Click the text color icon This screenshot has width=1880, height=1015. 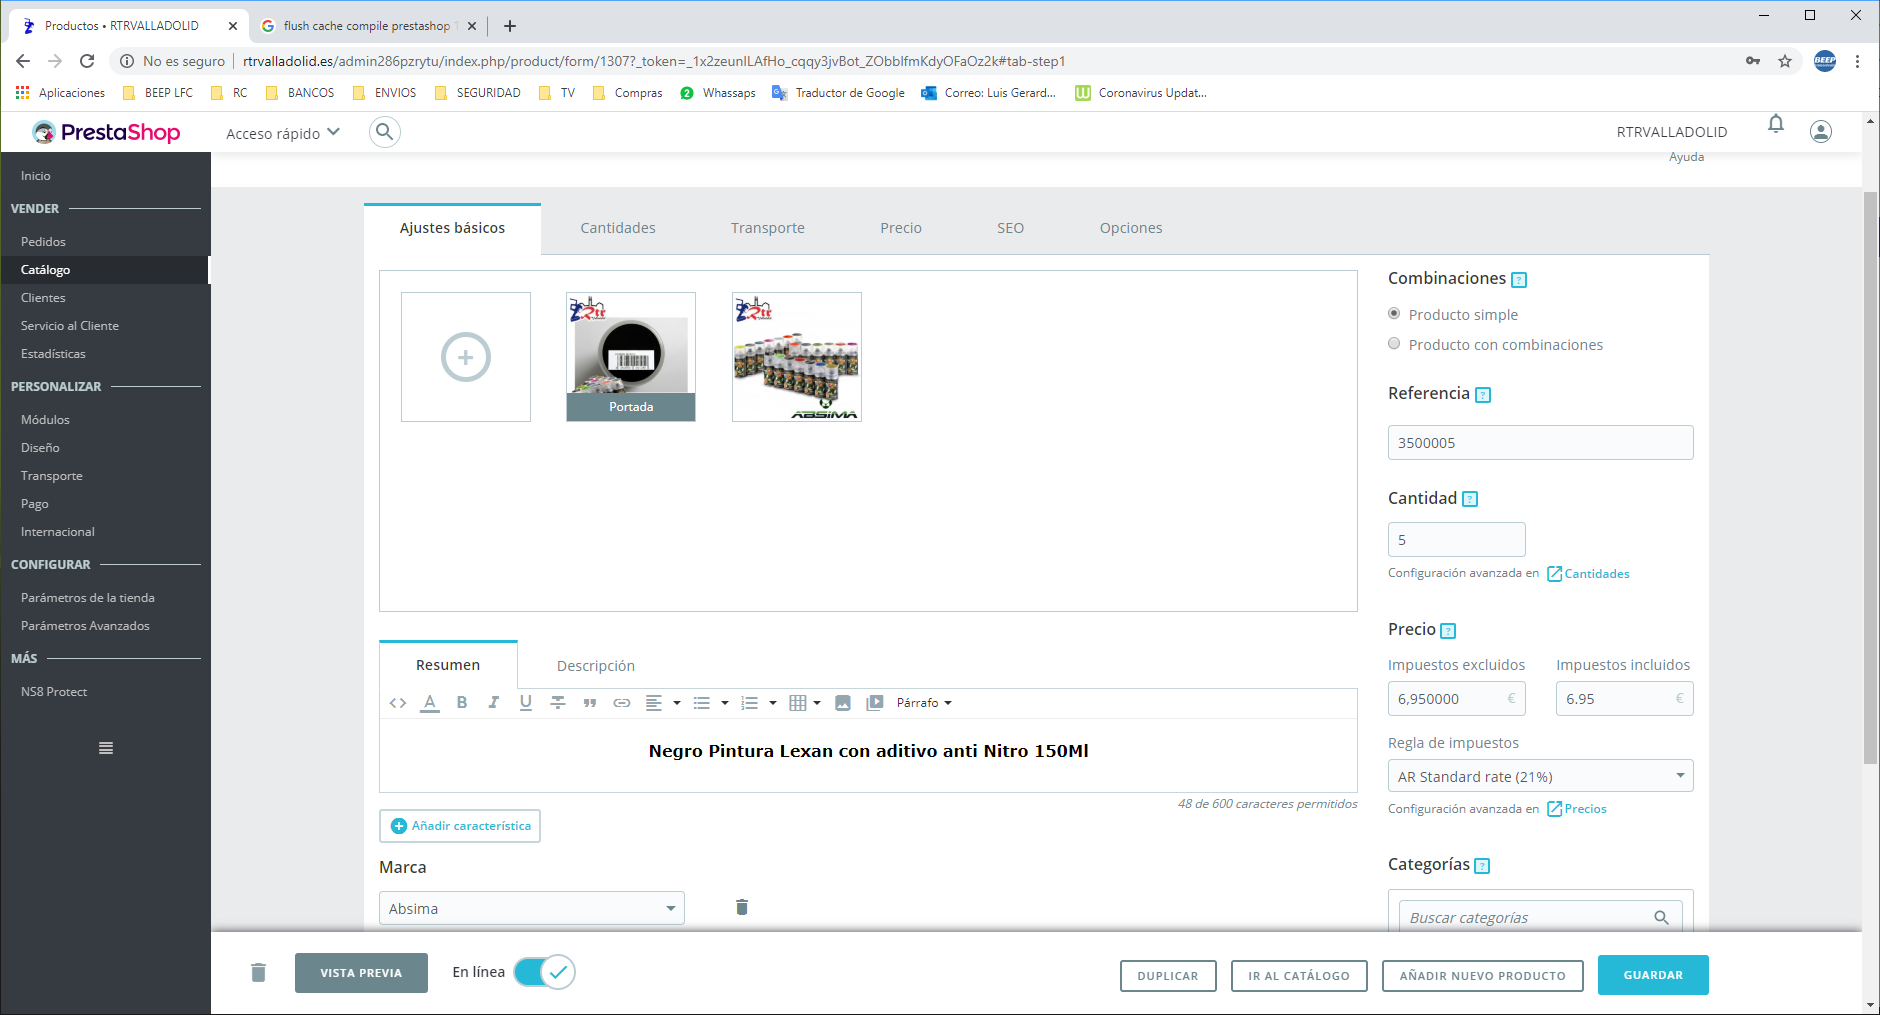[430, 703]
